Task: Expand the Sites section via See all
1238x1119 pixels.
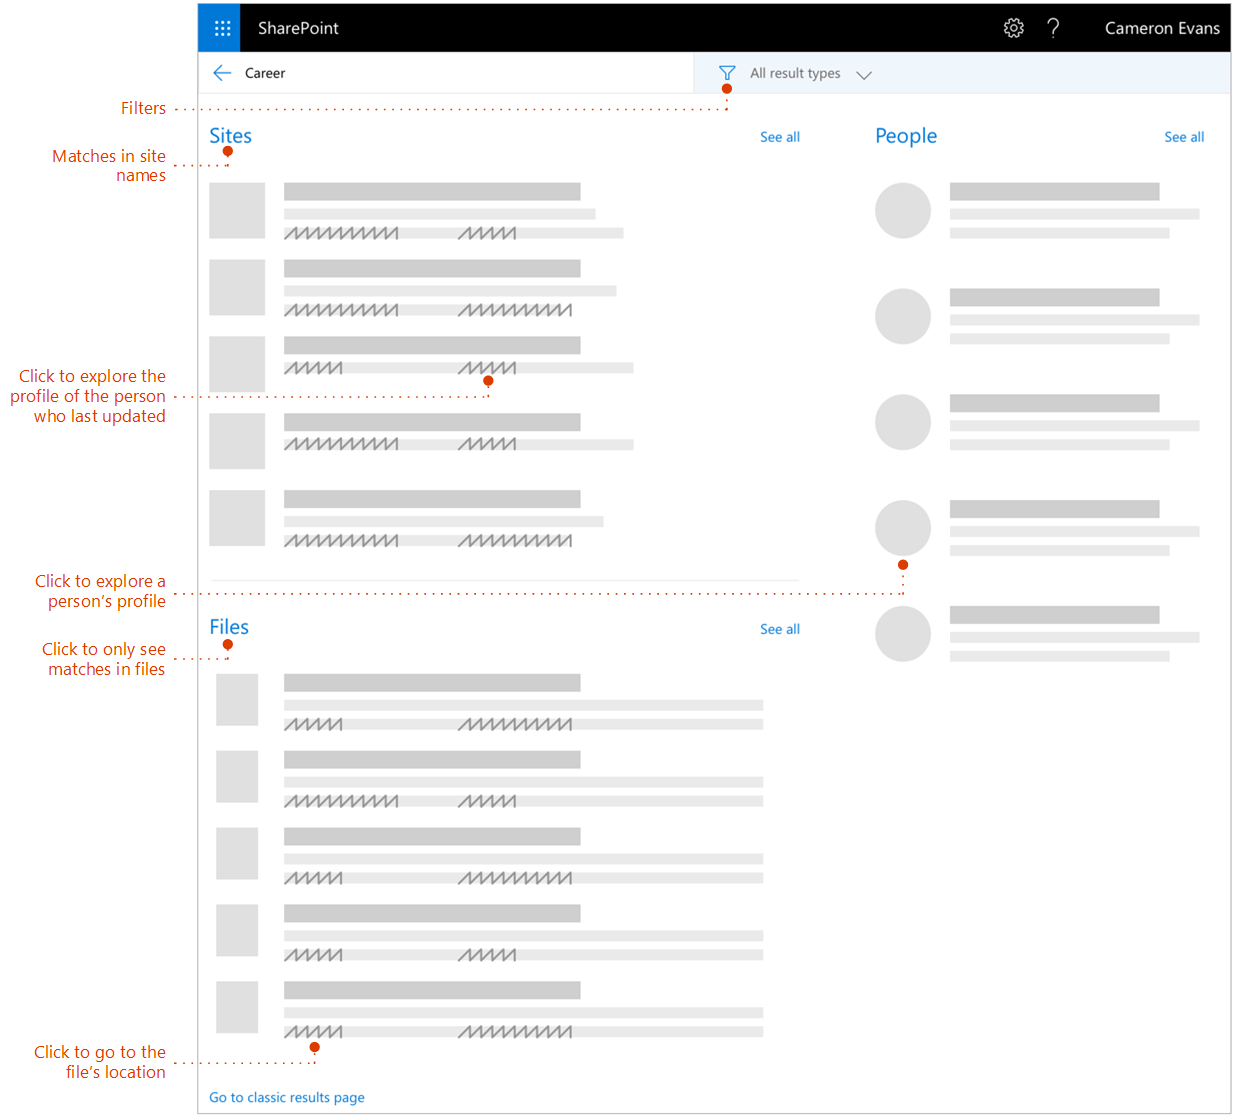Action: point(780,137)
